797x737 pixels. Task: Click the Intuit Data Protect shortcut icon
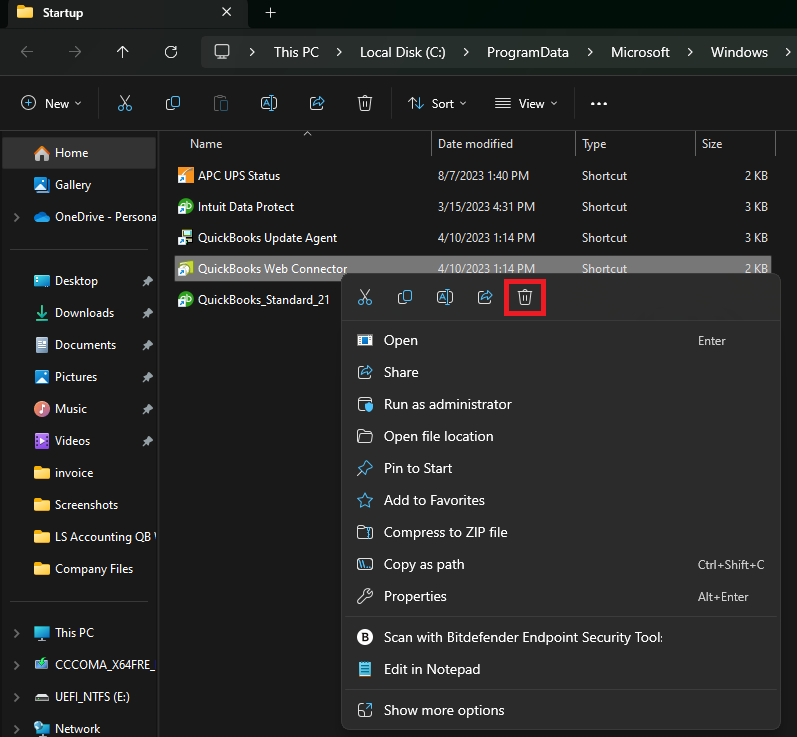pos(186,206)
